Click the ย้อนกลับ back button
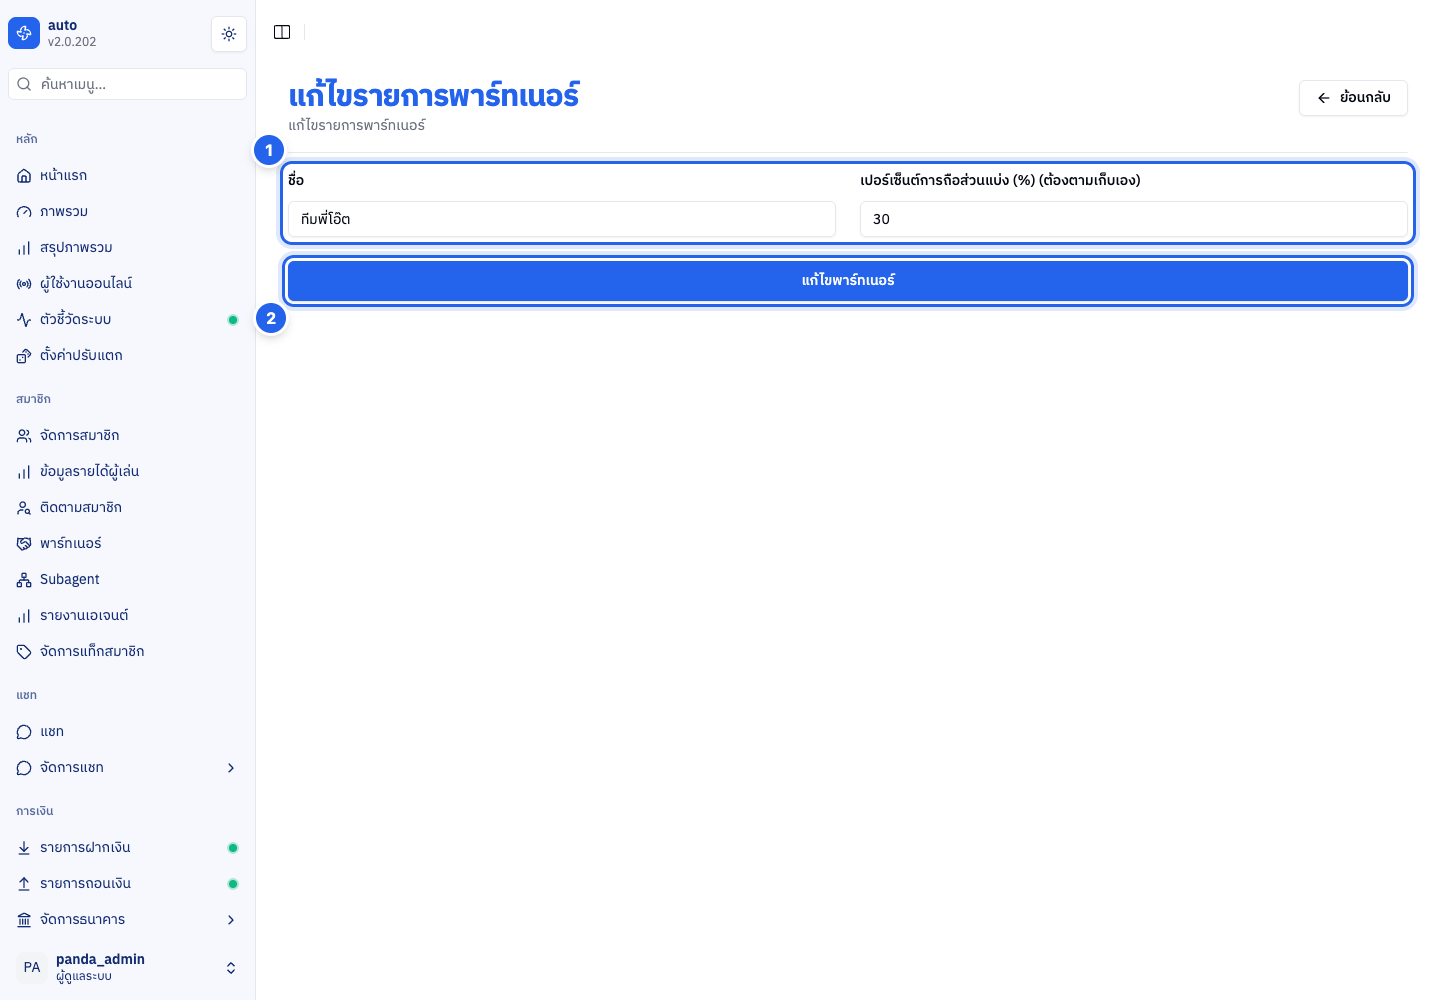1440x1000 pixels. pos(1353,98)
